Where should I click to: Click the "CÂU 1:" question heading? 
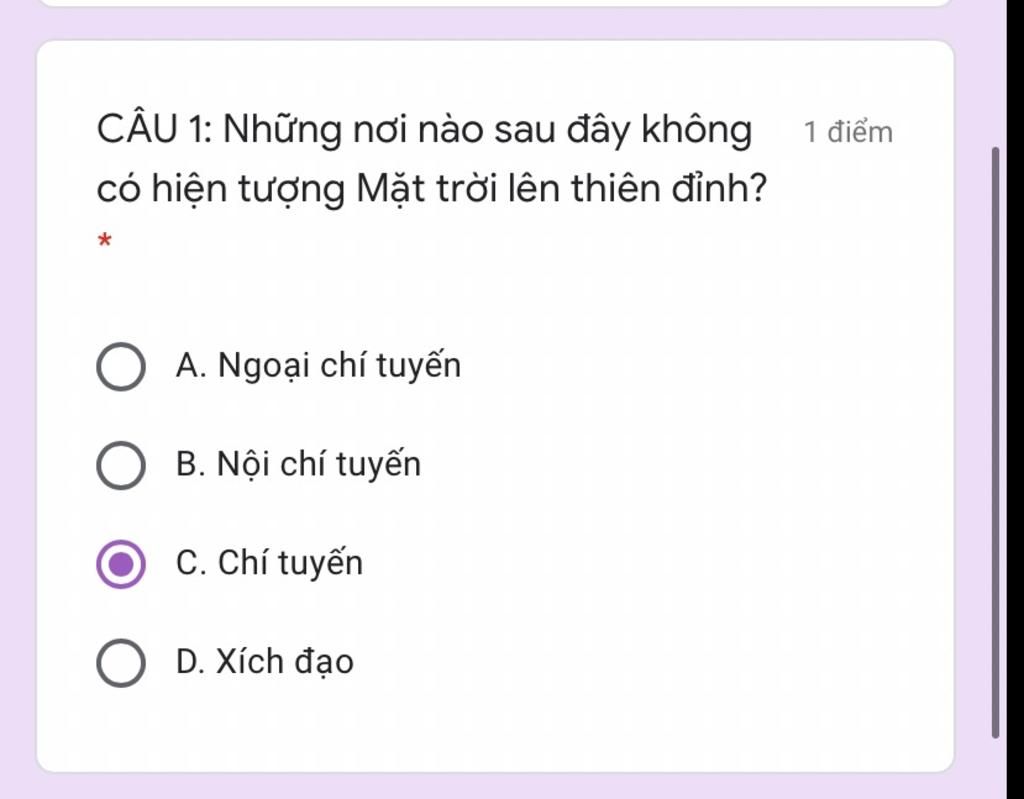coord(155,129)
